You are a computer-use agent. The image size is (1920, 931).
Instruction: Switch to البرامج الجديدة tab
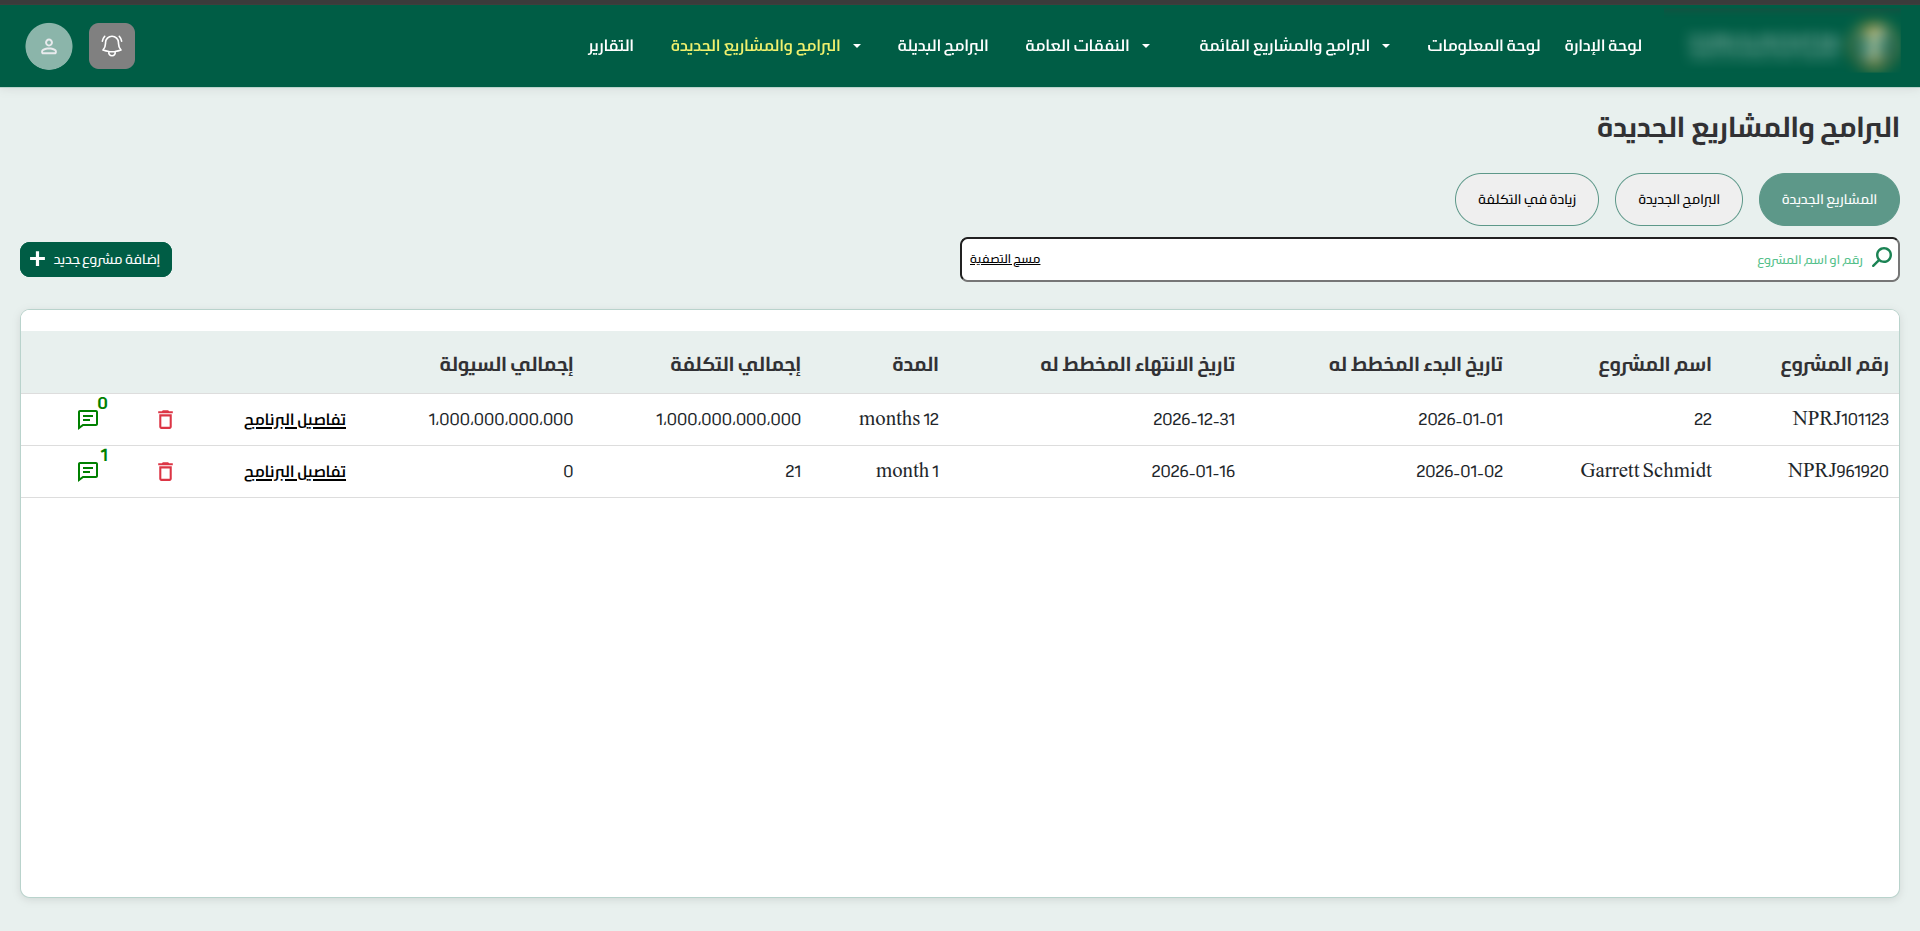coord(1678,200)
